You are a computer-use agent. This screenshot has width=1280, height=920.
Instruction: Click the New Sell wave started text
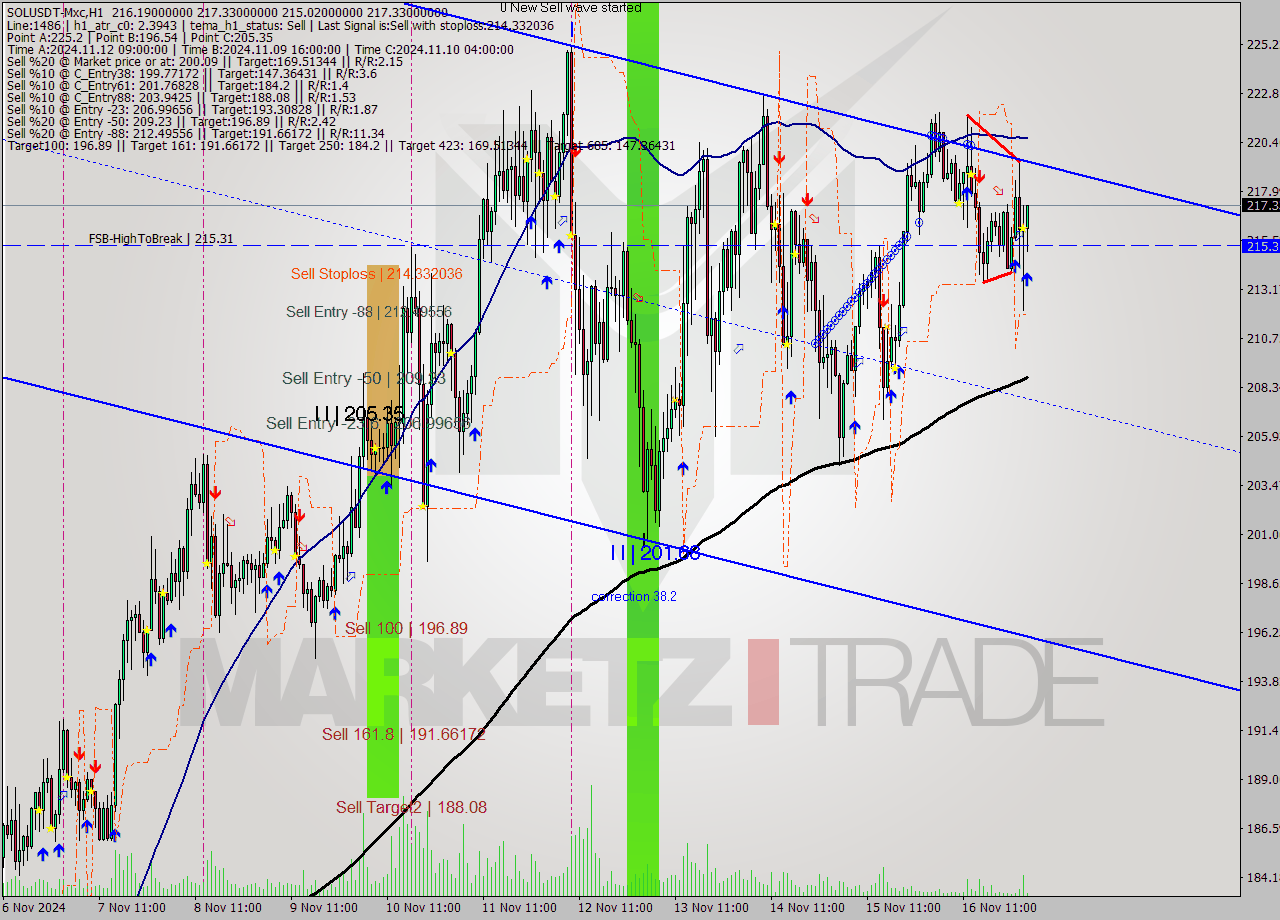571,7
